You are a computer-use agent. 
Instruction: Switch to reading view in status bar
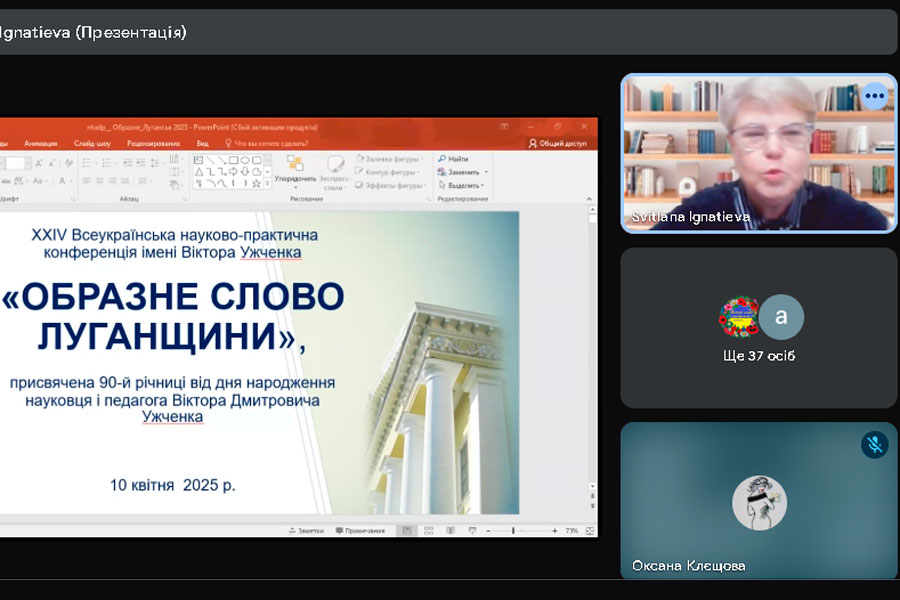click(x=451, y=531)
